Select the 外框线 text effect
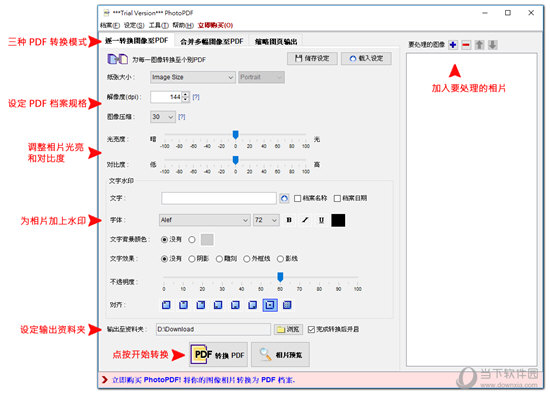This screenshot has width=550, height=400. 247,259
